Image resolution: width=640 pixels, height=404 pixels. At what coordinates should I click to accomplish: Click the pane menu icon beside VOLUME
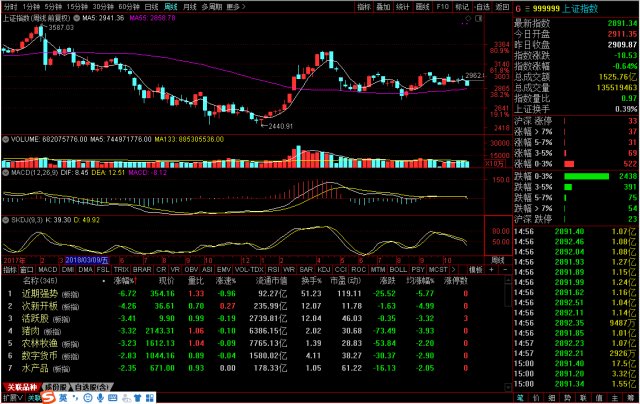click(x=4, y=141)
